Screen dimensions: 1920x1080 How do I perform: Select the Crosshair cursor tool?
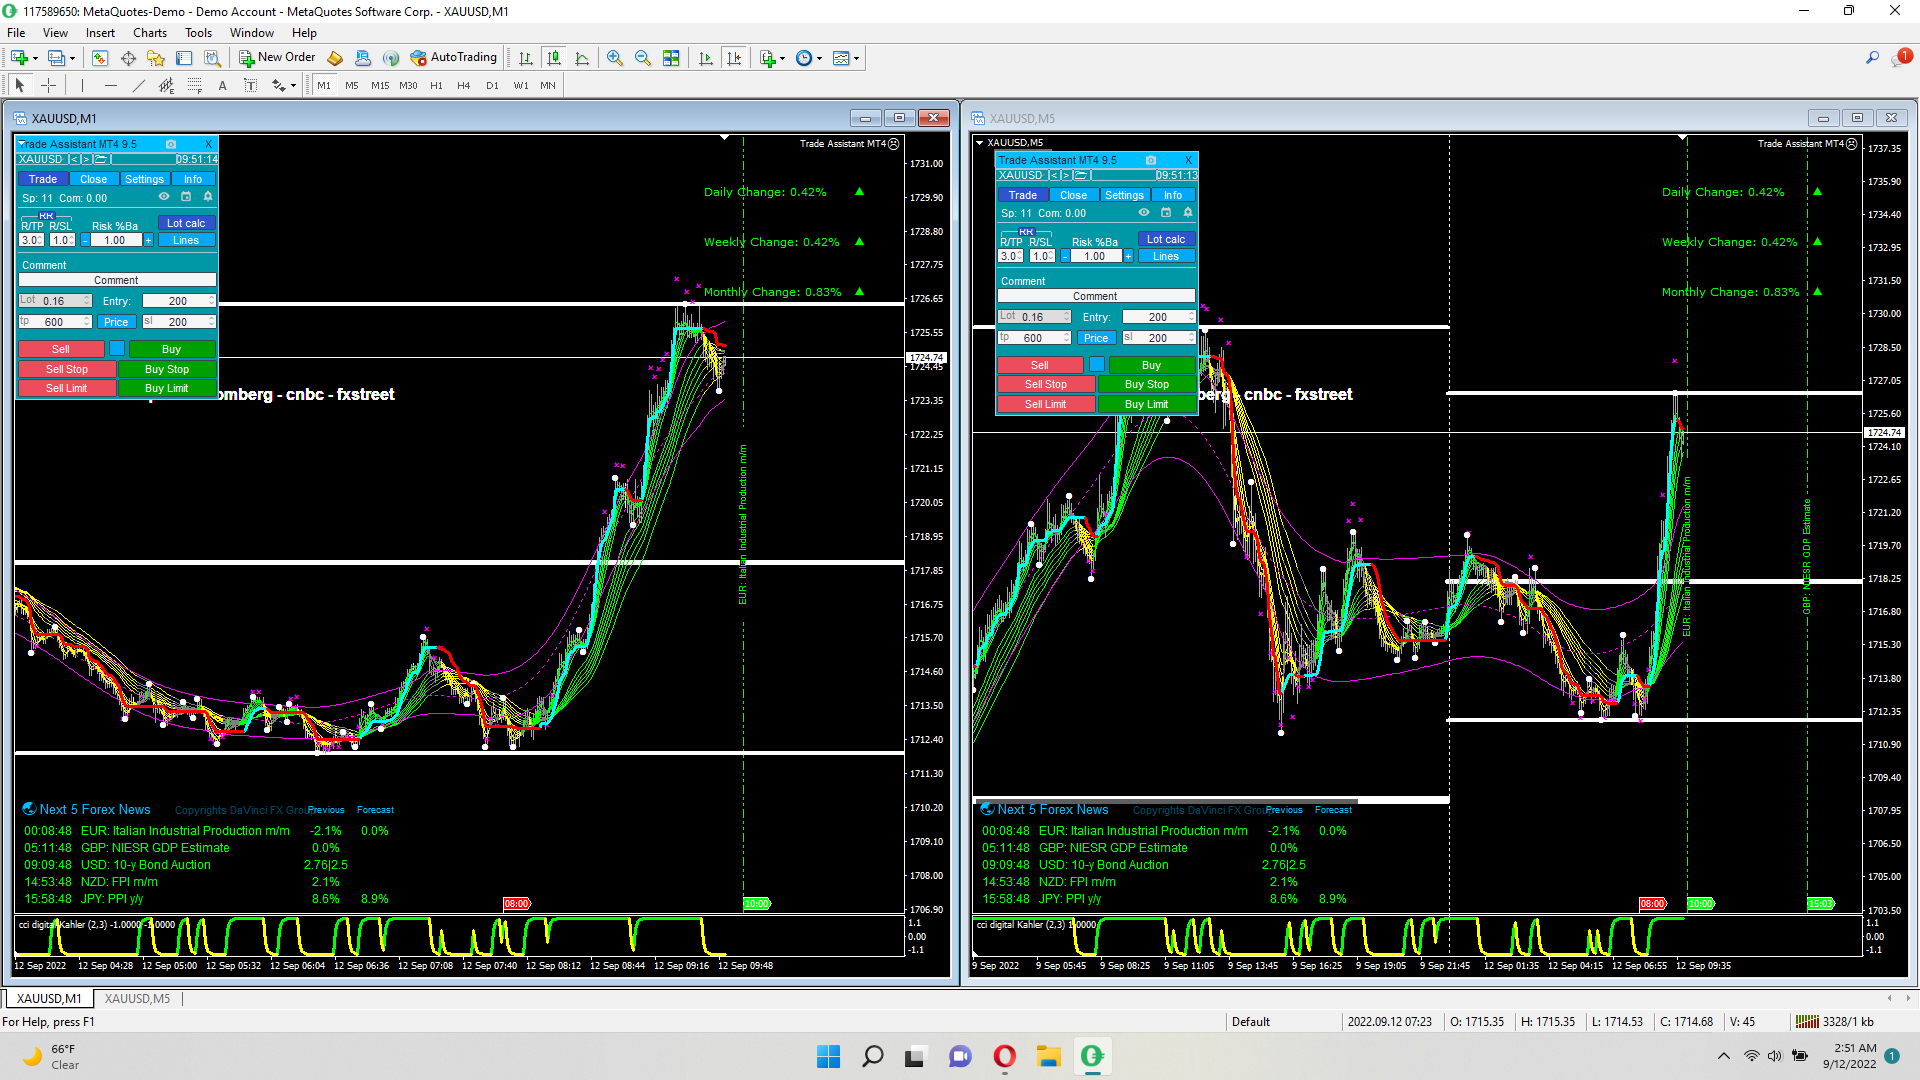point(48,86)
